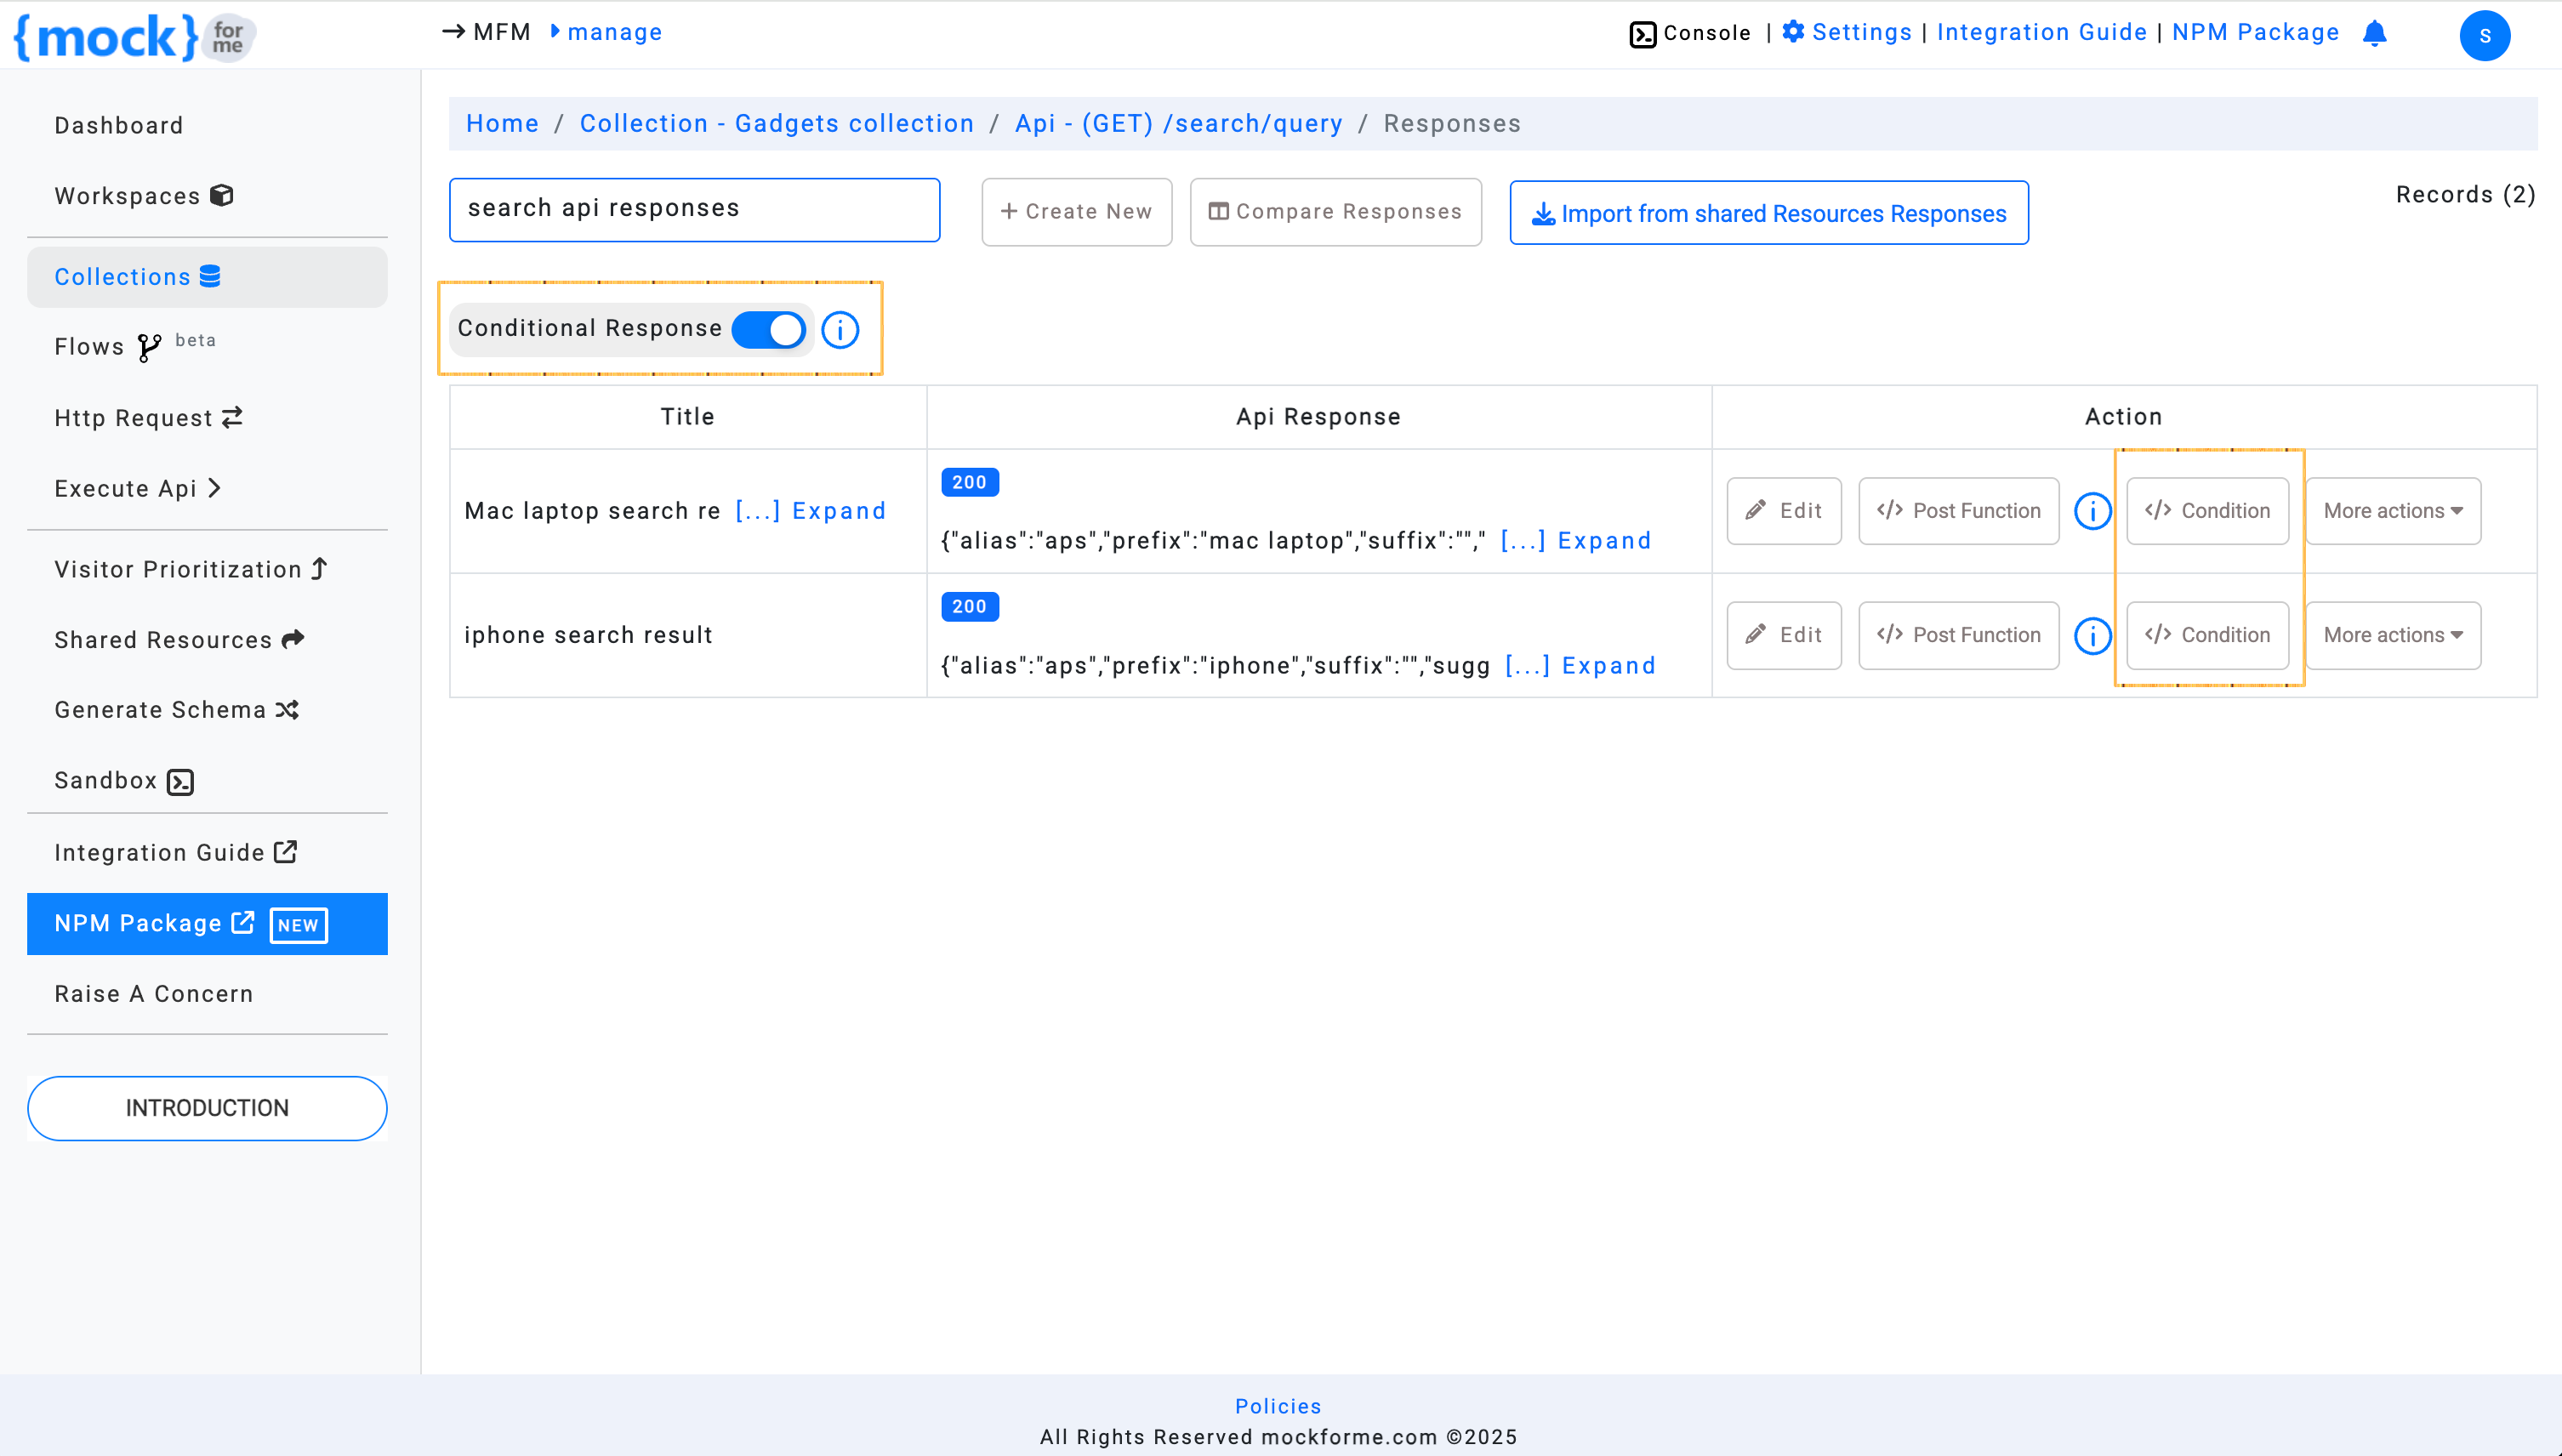The height and width of the screenshot is (1456, 2562).
Task: Click the 200 status badge for Mac laptop
Action: 969,482
